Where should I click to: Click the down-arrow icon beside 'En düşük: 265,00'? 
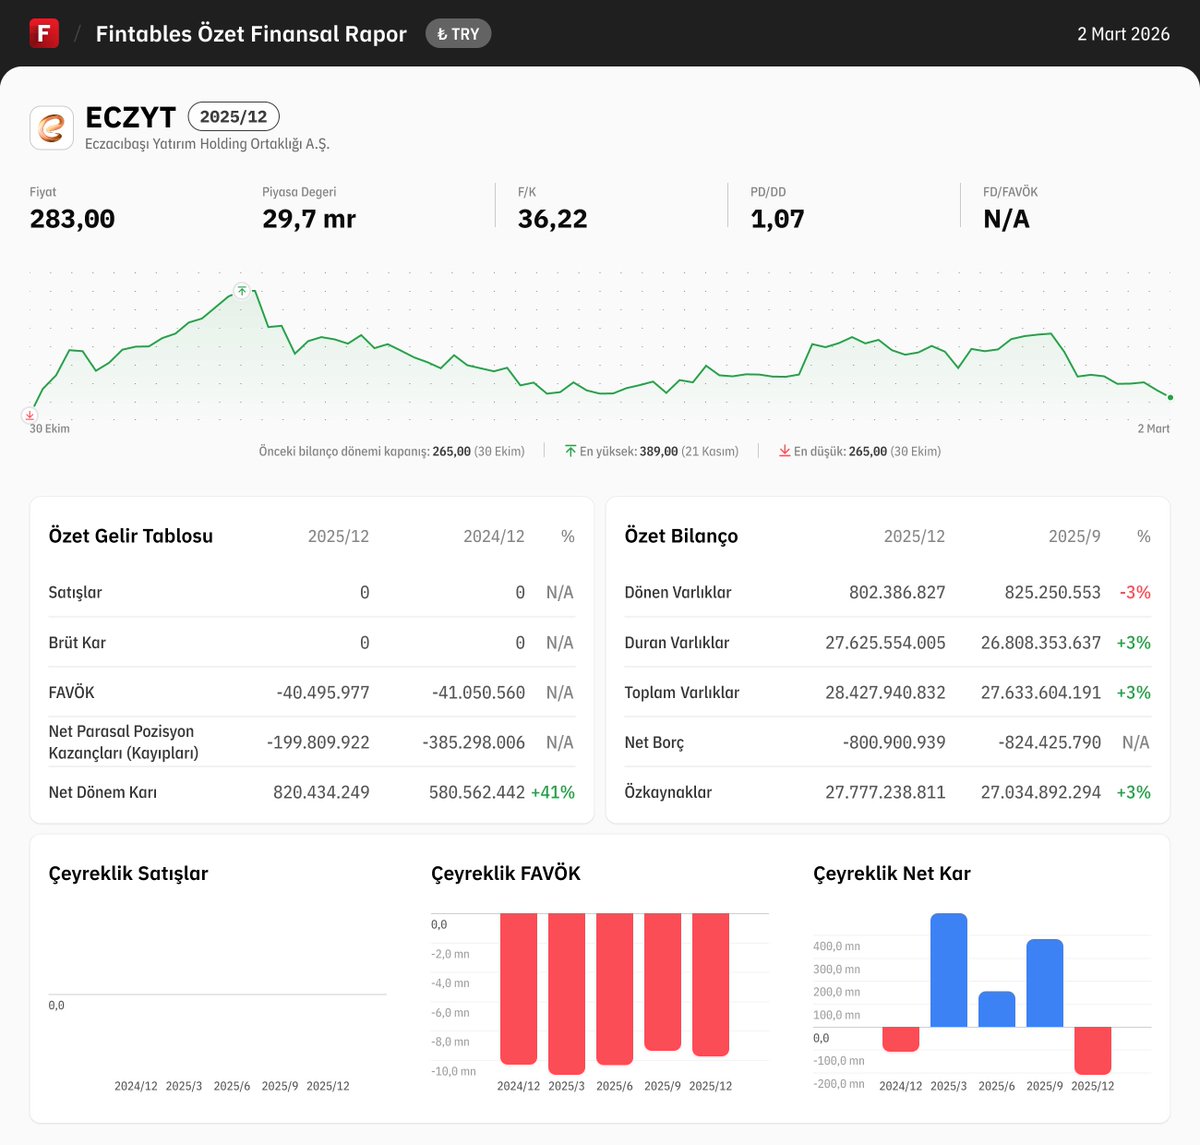pos(785,451)
